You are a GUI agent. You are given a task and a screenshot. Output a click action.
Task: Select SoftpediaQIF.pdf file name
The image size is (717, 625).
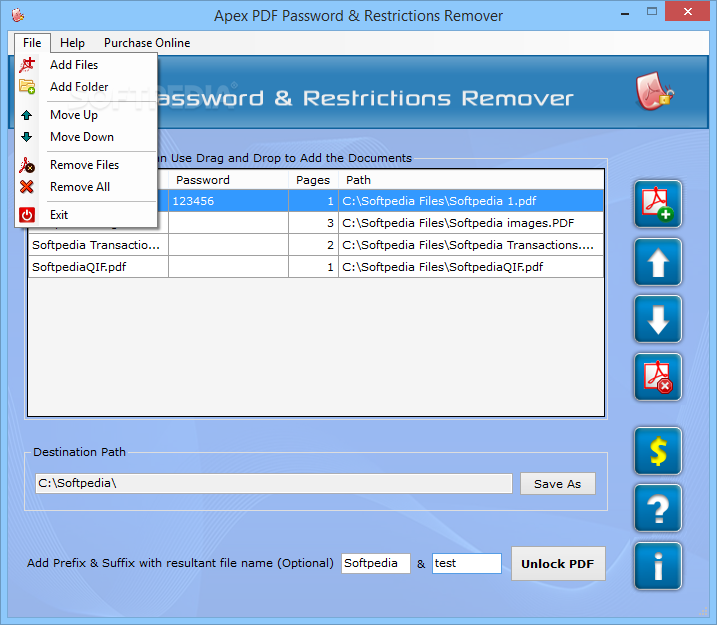pos(98,267)
